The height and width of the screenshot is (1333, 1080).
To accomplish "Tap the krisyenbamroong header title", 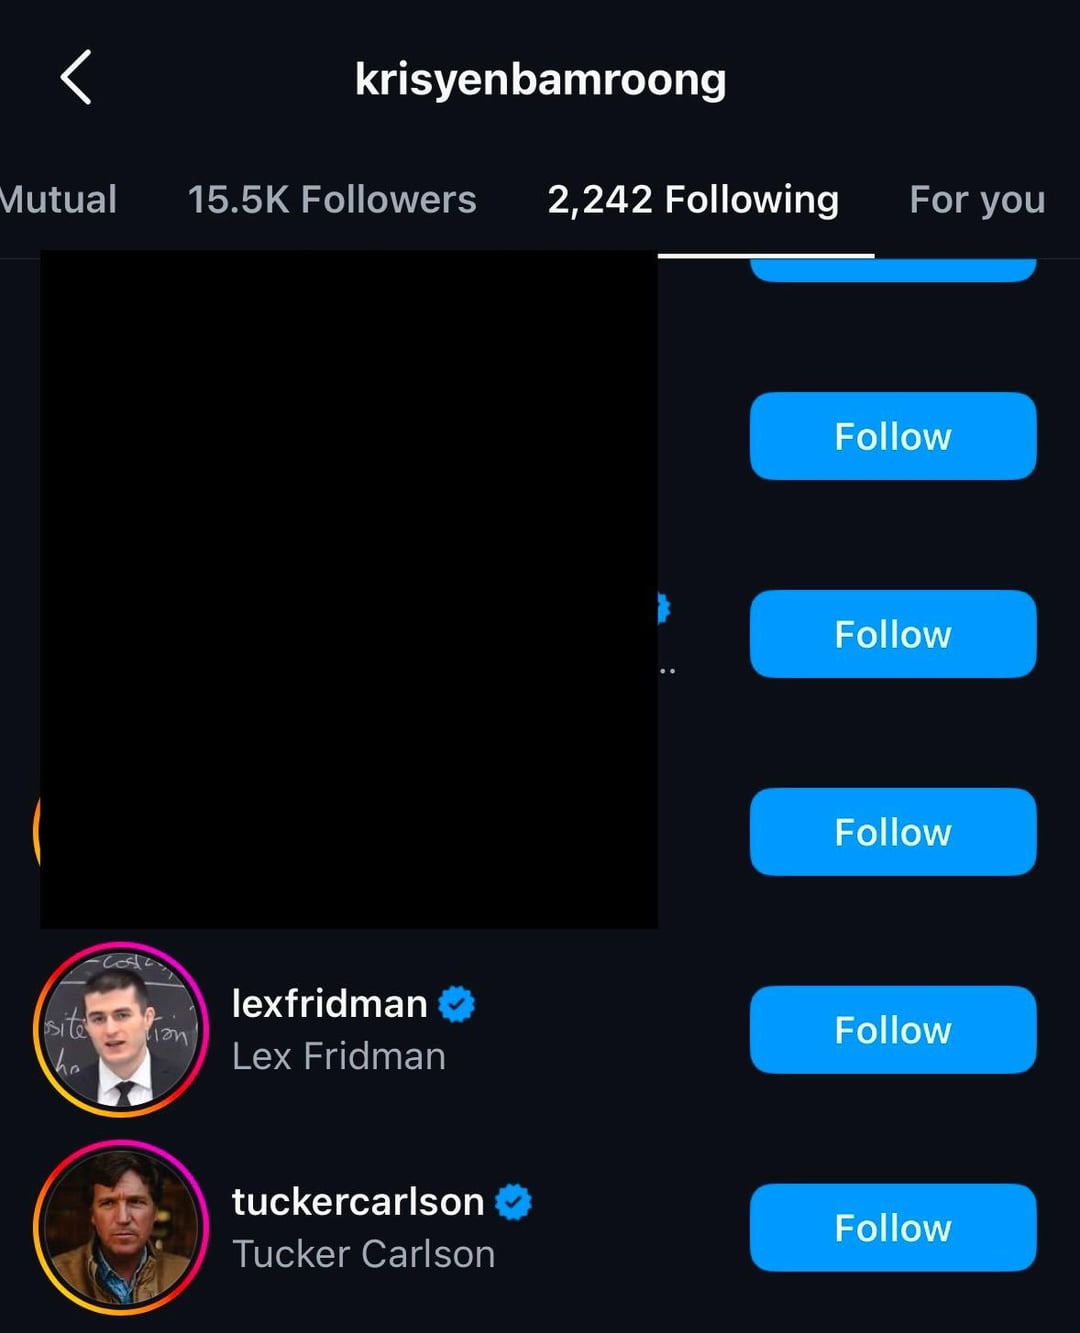I will click(540, 79).
